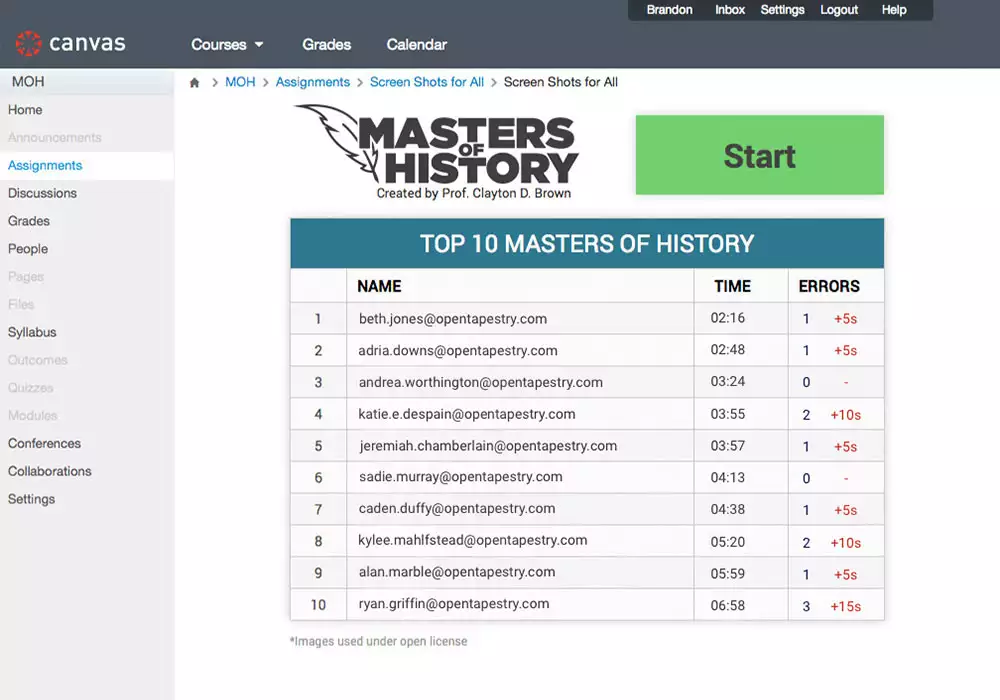Open Grades in the top navigation
1000x700 pixels.
click(327, 45)
